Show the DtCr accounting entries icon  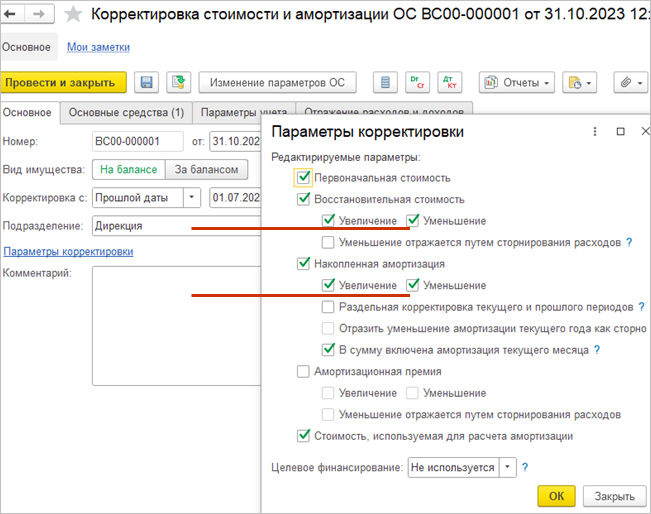click(x=416, y=82)
